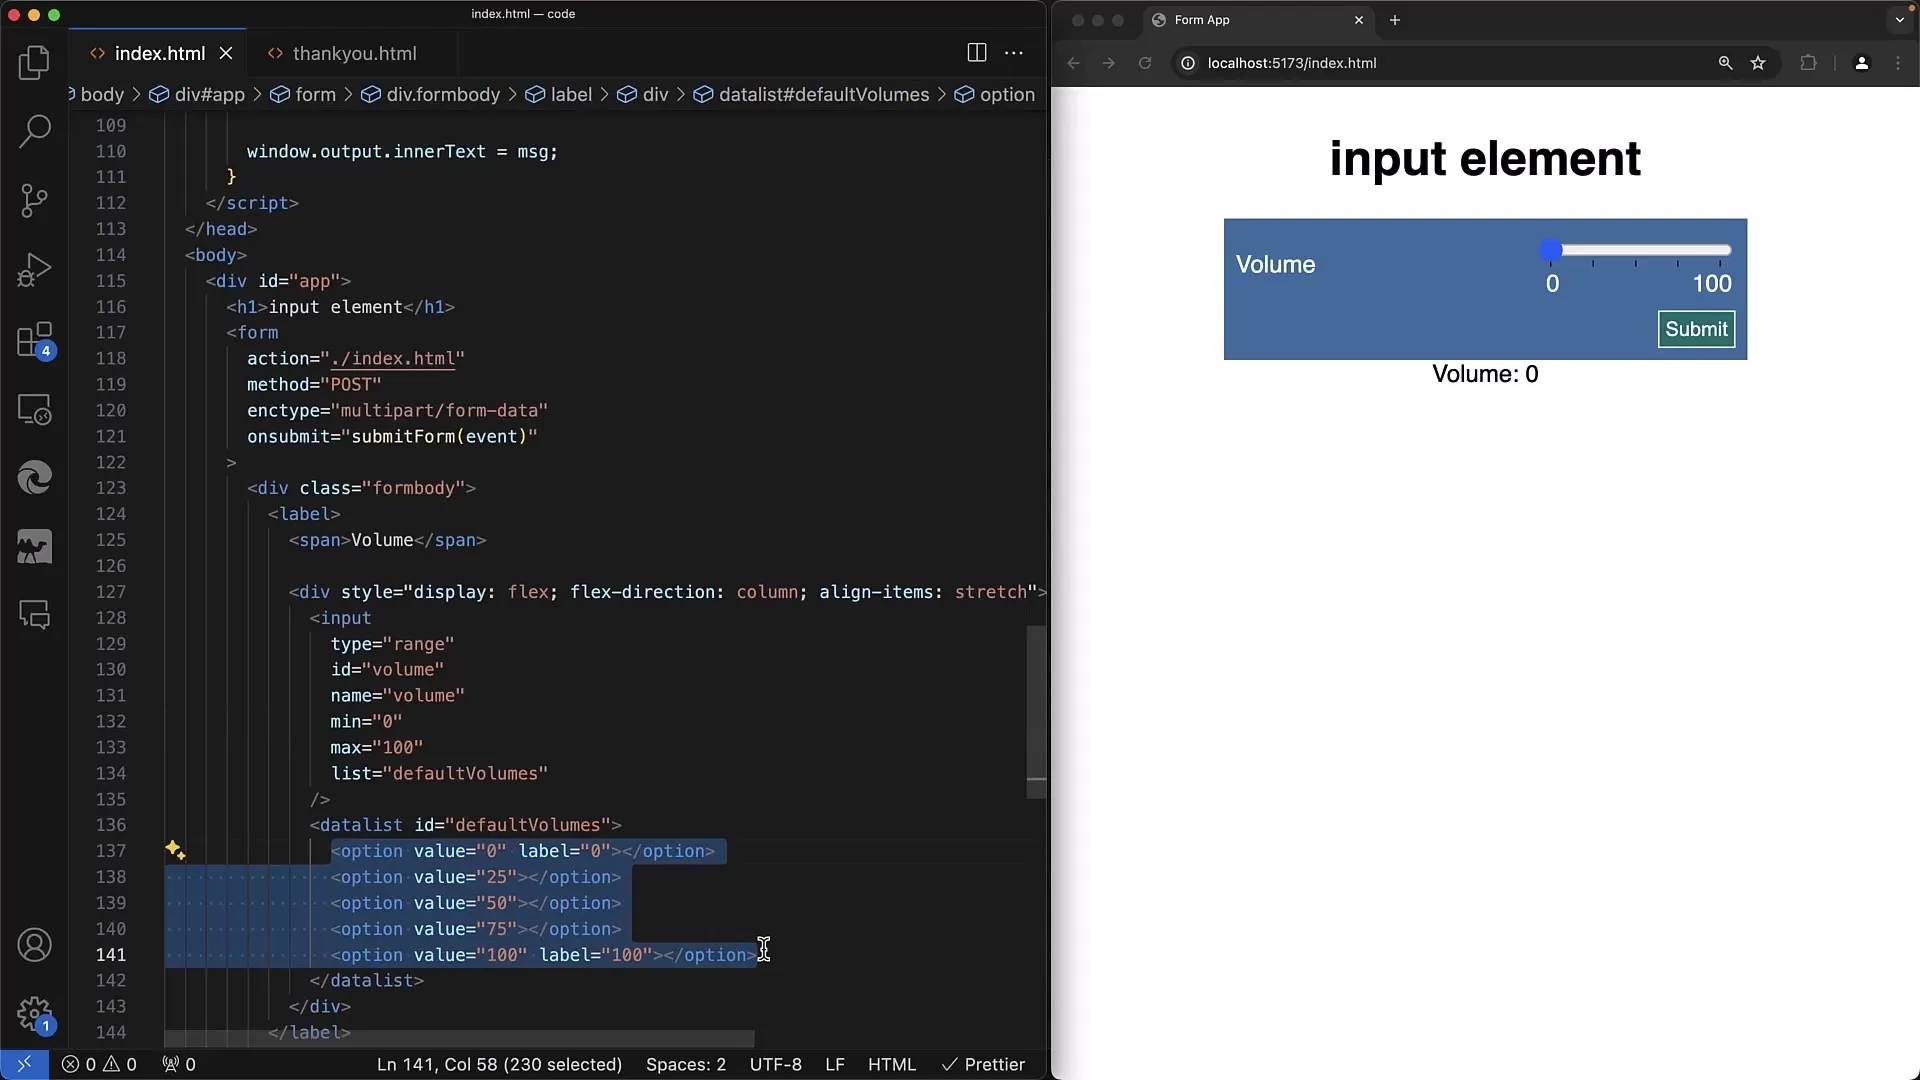Open the editor More Actions ellipsis

click(x=1014, y=53)
